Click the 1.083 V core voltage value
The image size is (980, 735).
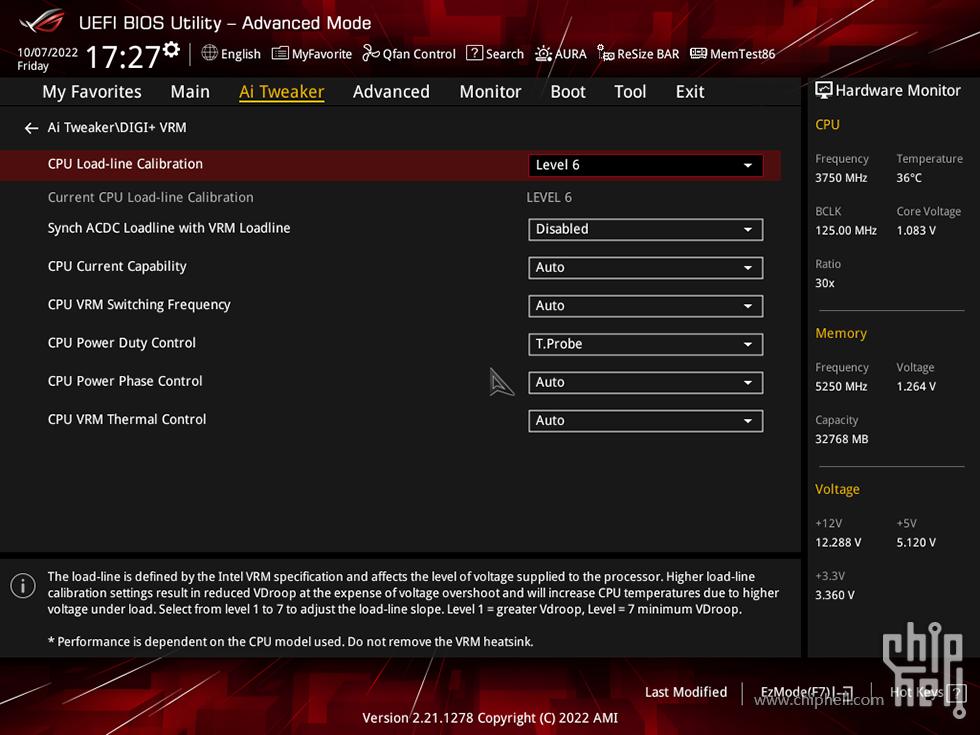click(916, 231)
